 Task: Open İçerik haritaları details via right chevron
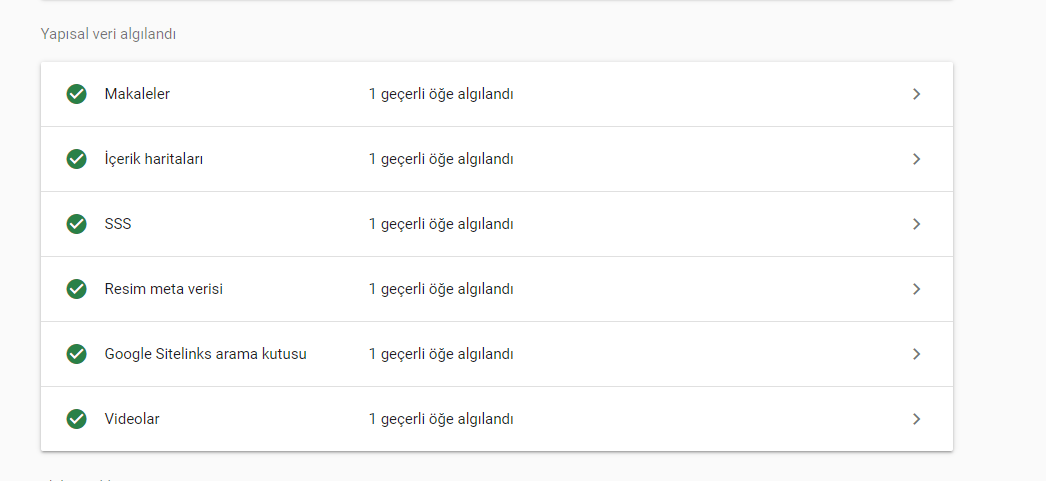[917, 159]
